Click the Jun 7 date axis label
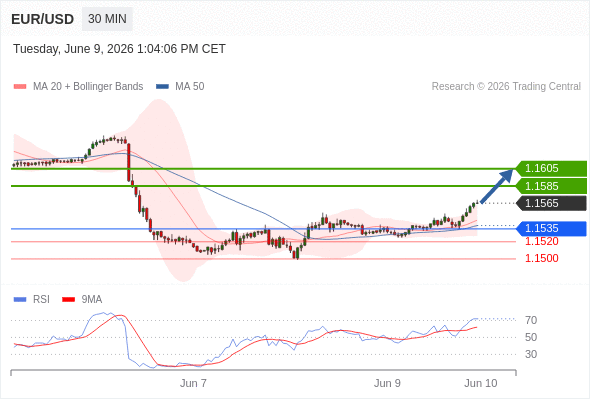 [193, 383]
